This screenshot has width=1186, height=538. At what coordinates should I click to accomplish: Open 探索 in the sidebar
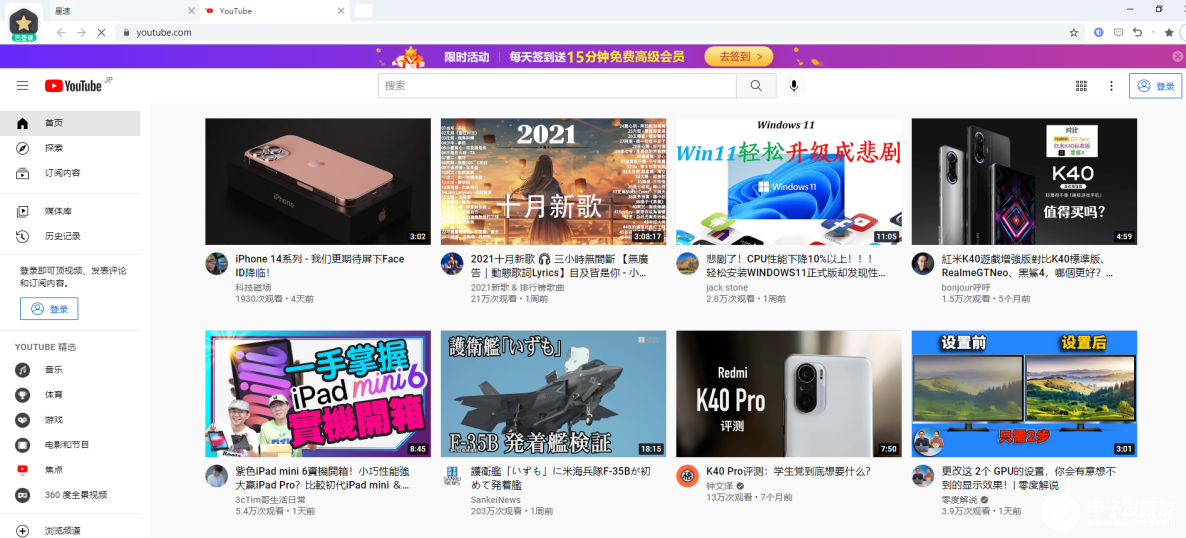coord(70,148)
